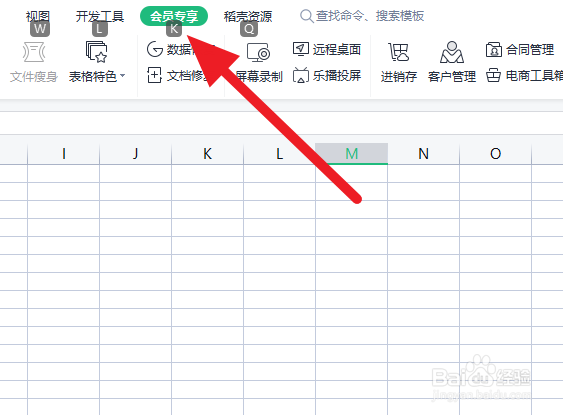Open the 表格特色 icon

(x=96, y=52)
